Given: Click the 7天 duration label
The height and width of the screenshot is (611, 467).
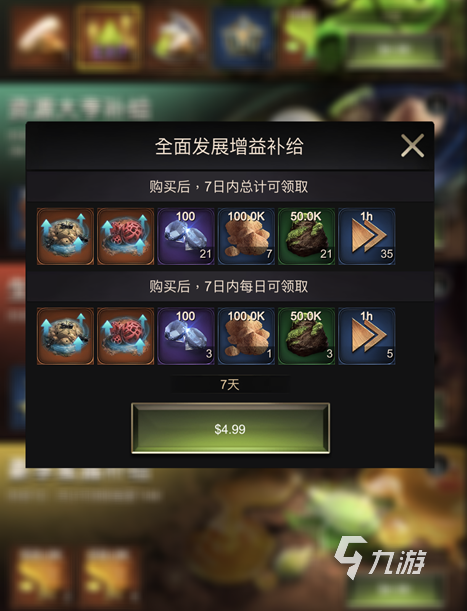Looking at the screenshot, I should (230, 385).
